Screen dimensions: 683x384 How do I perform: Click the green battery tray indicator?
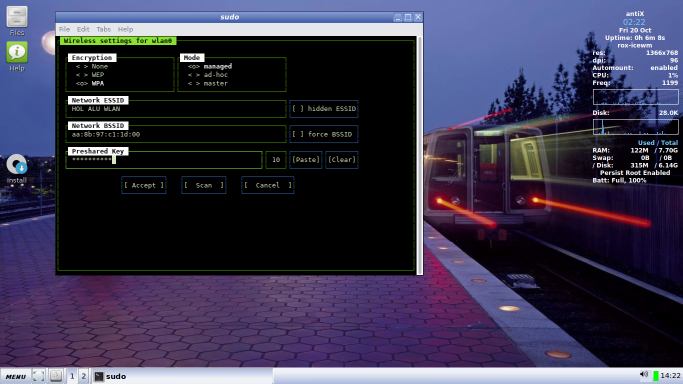(x=656, y=375)
